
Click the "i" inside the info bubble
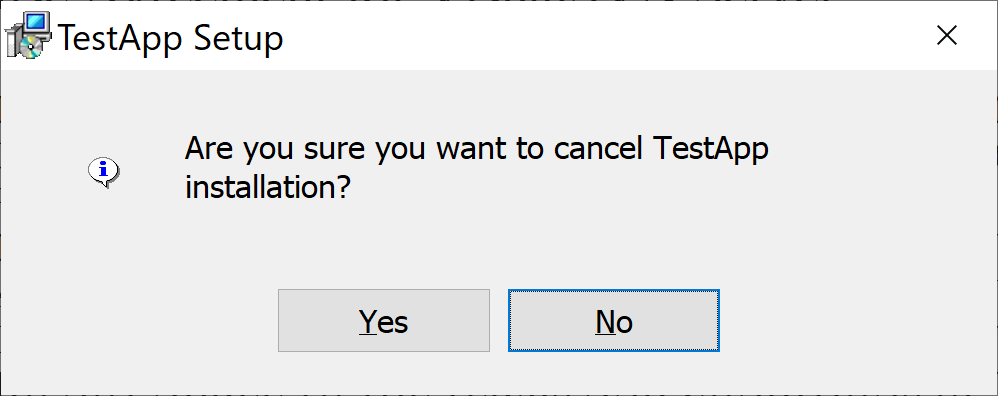click(104, 169)
